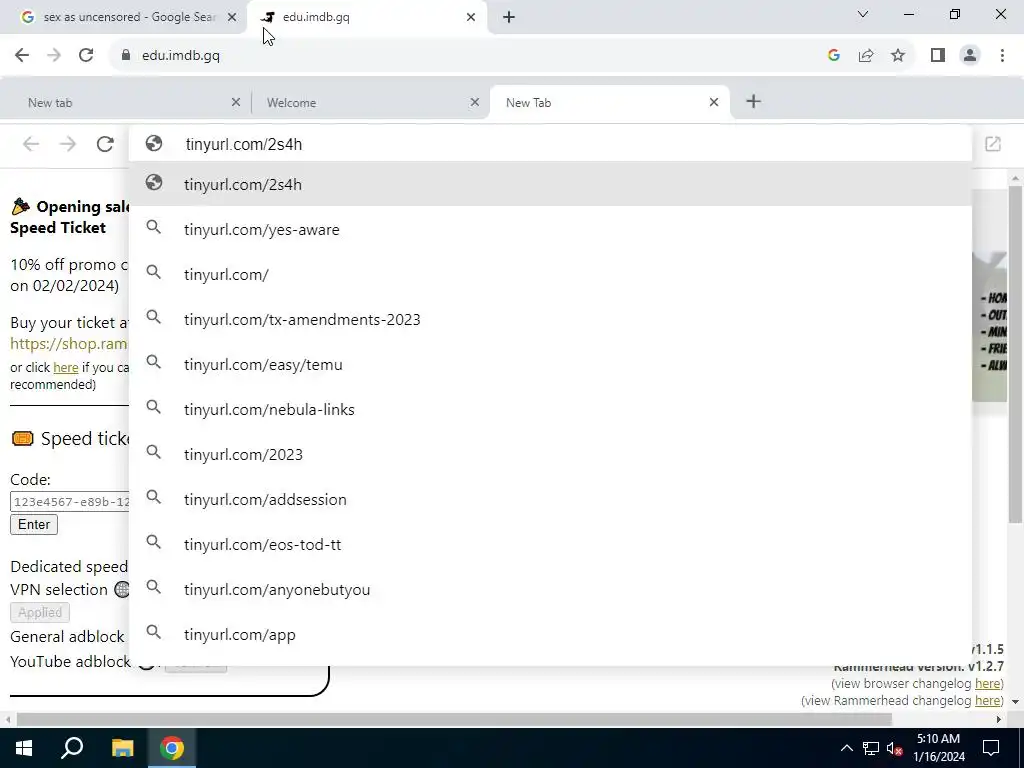Open the taskbar clock showing 5:10 AM
The image size is (1024, 768).
point(939,748)
